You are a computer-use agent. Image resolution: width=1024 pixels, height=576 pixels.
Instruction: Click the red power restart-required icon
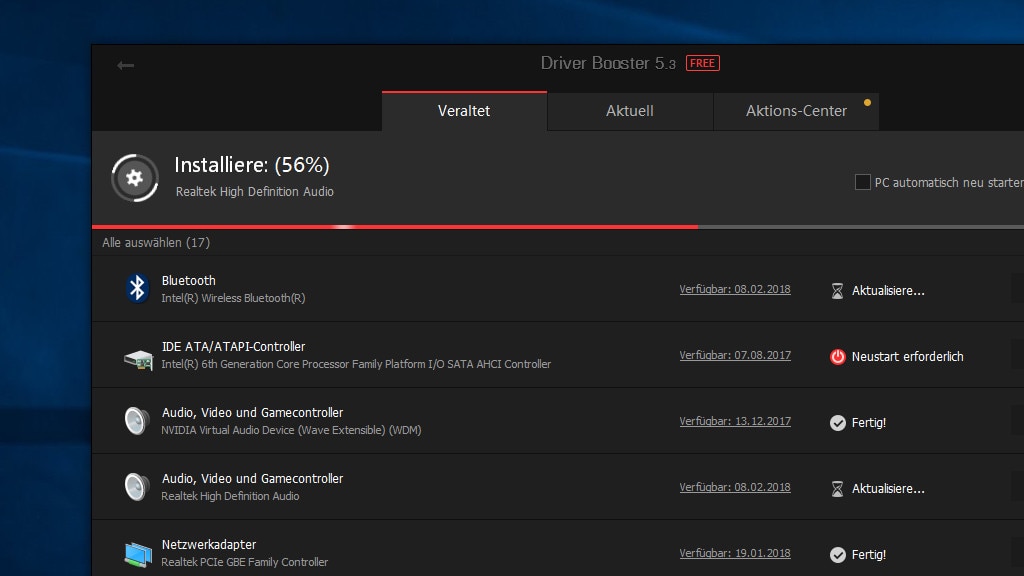(837, 357)
